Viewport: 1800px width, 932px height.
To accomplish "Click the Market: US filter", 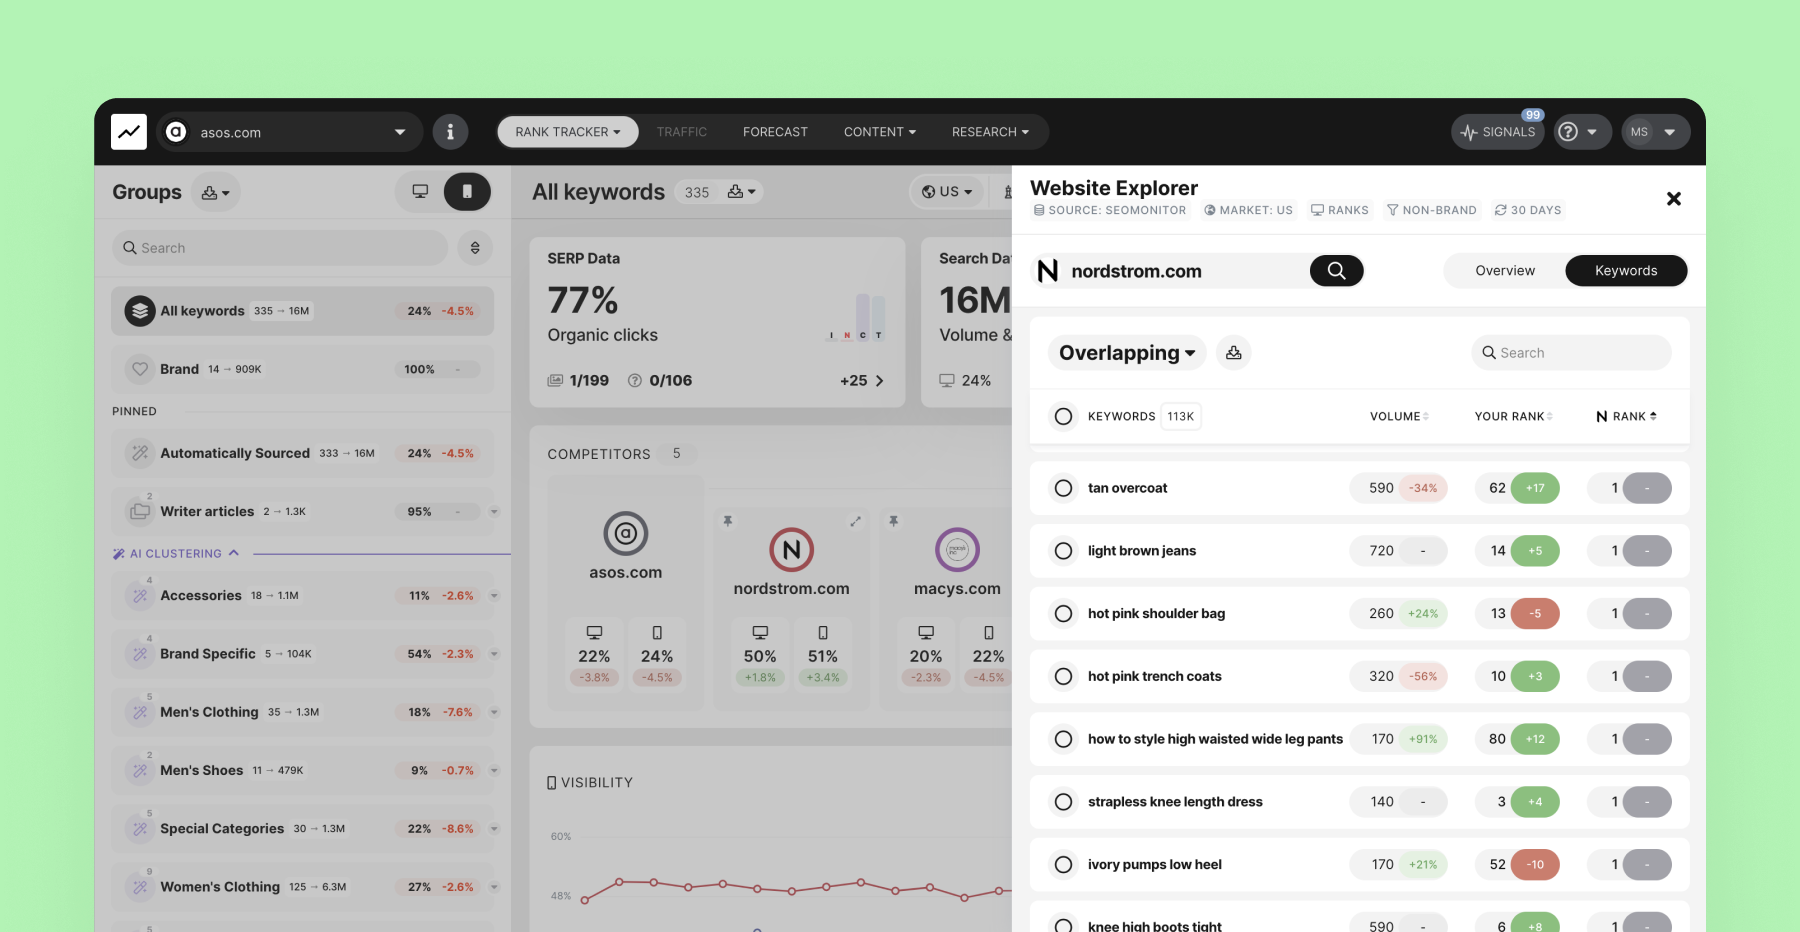I will (1248, 210).
